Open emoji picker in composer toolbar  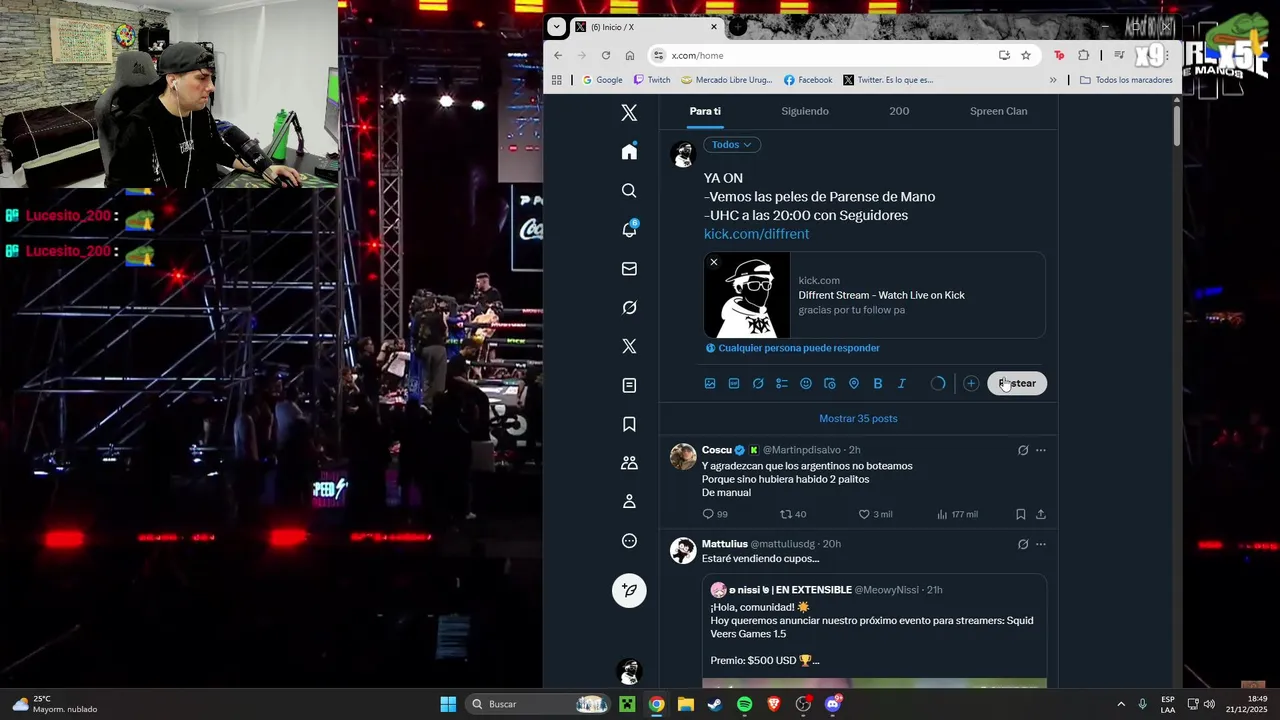click(806, 383)
